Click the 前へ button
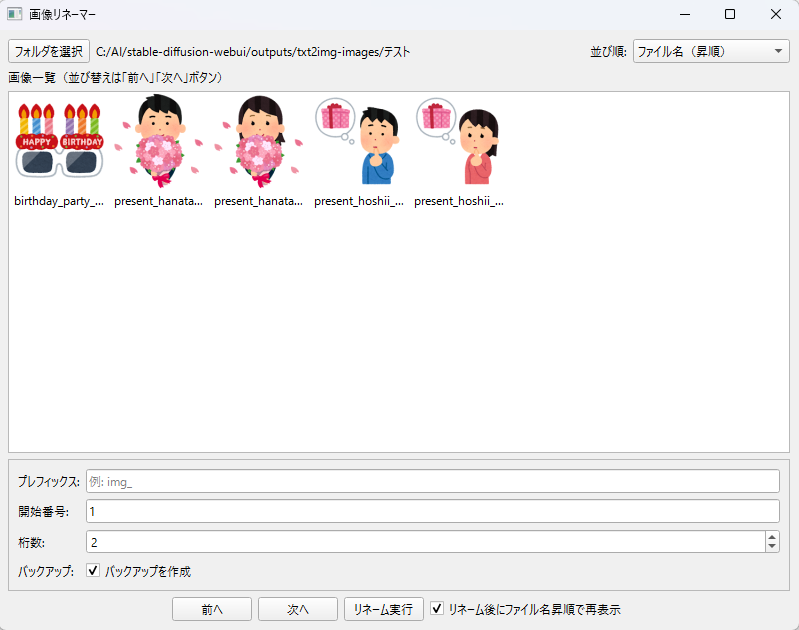The width and height of the screenshot is (799, 630). coord(212,609)
